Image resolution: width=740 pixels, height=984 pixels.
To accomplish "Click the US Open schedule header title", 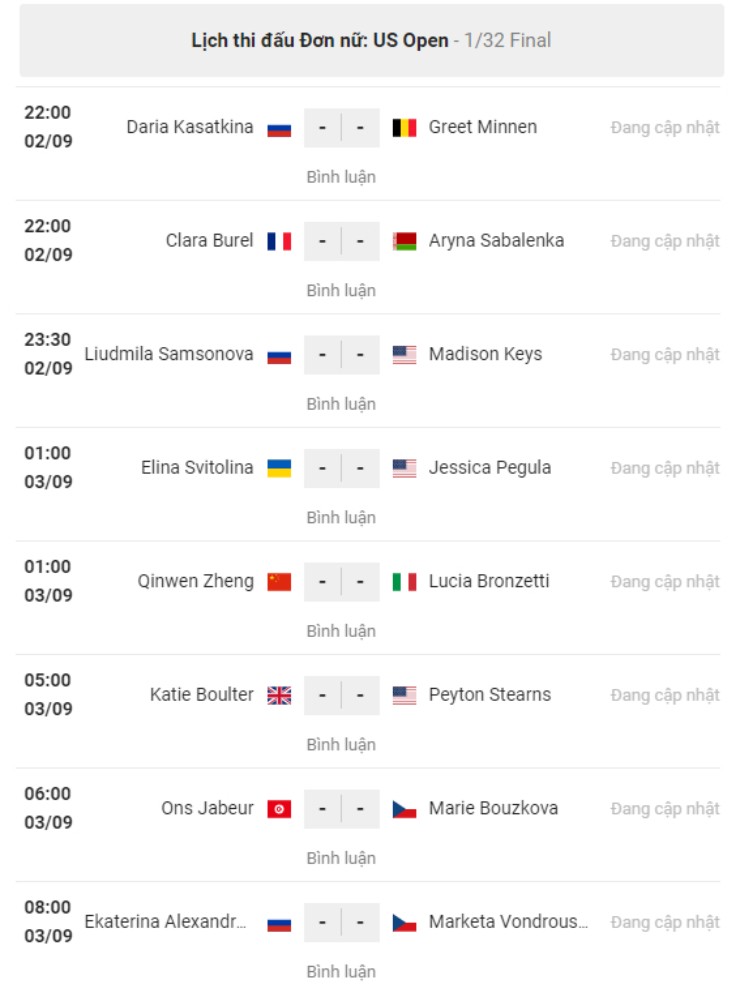I will pos(371,41).
